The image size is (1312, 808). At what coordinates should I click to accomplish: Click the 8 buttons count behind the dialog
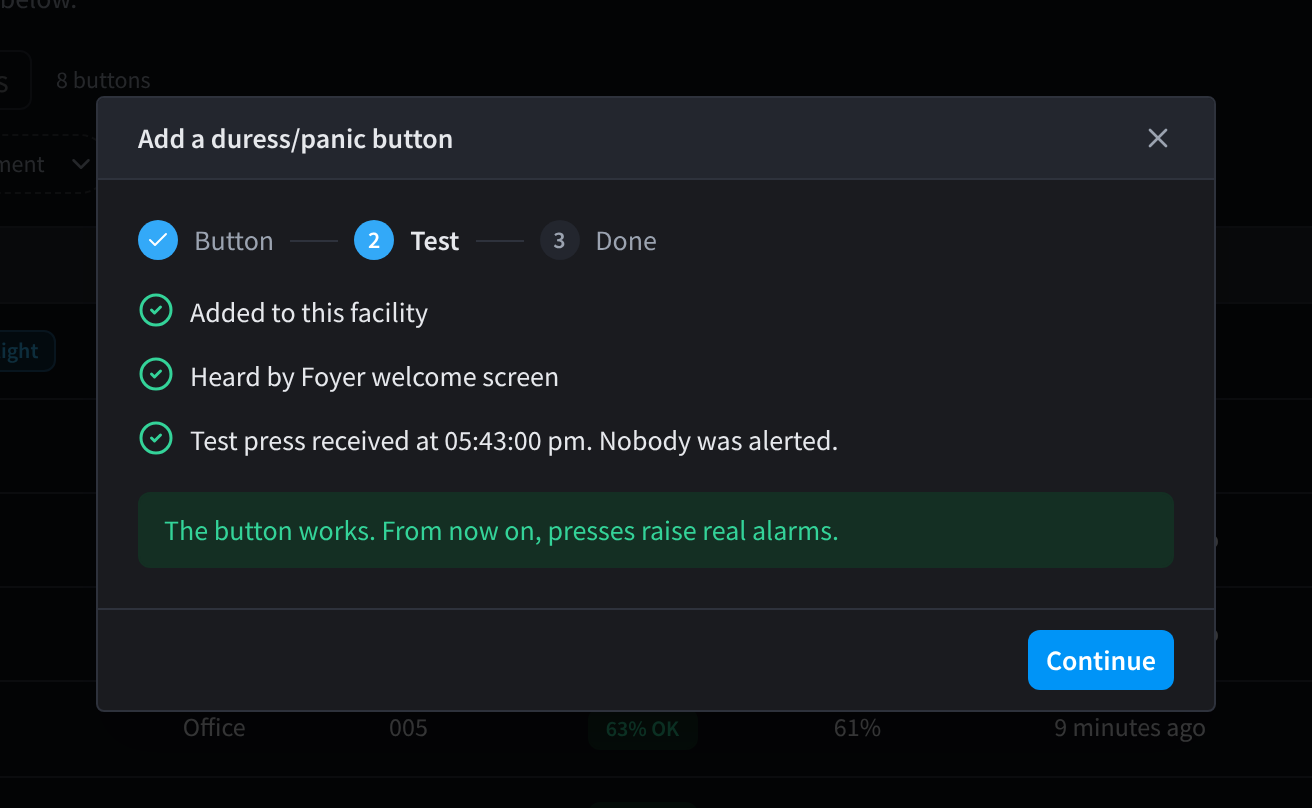point(103,80)
